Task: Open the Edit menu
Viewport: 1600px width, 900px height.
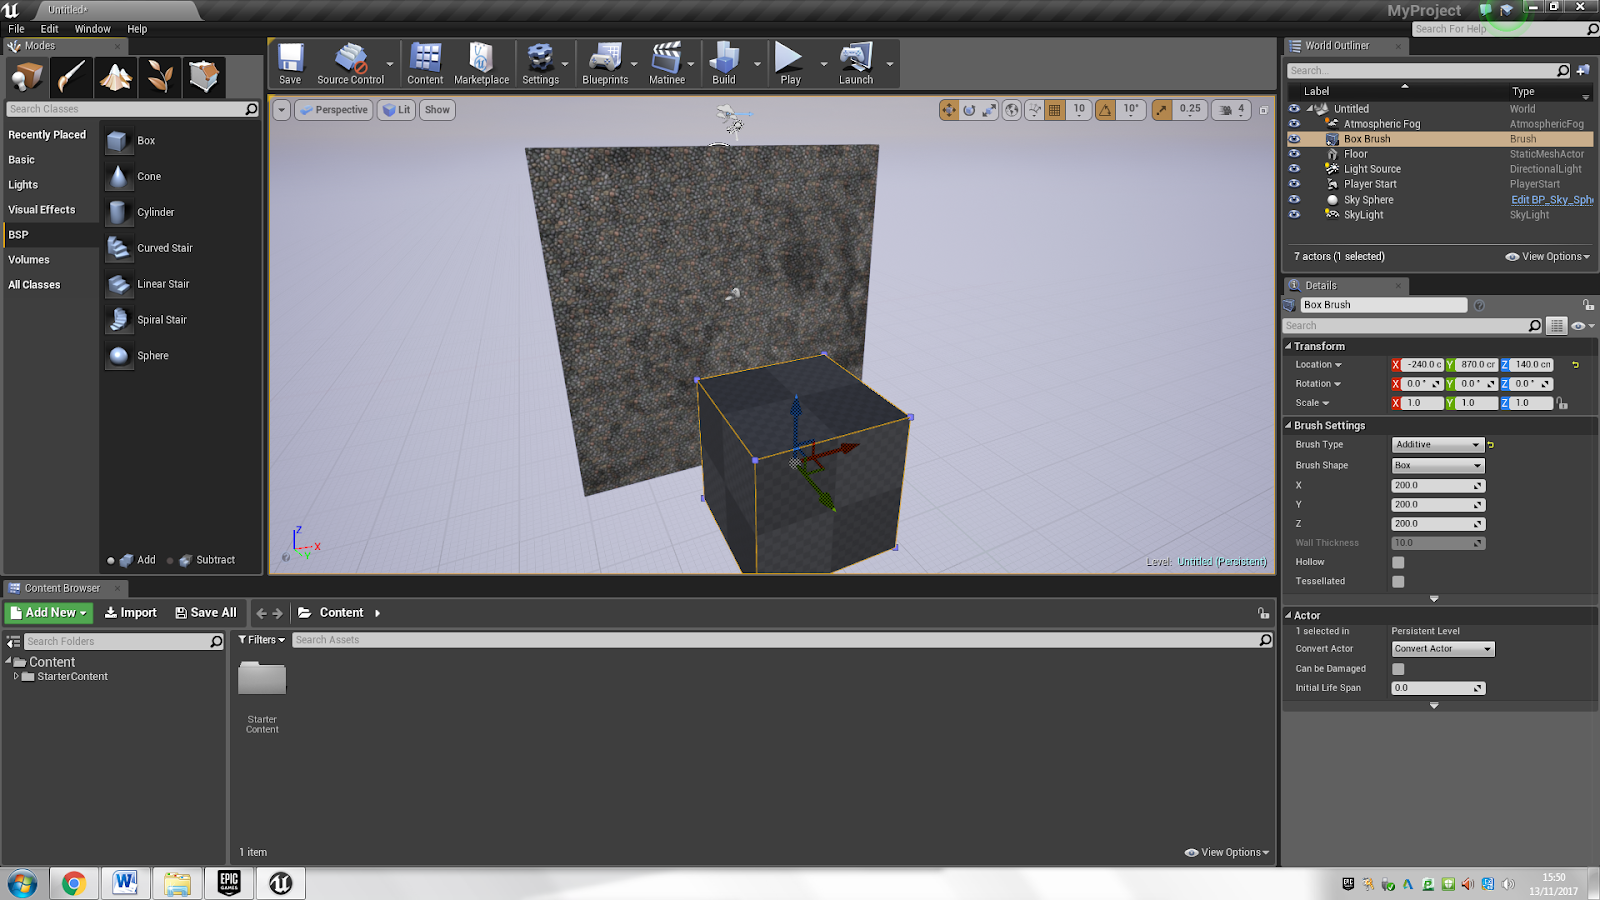Action: pos(49,29)
